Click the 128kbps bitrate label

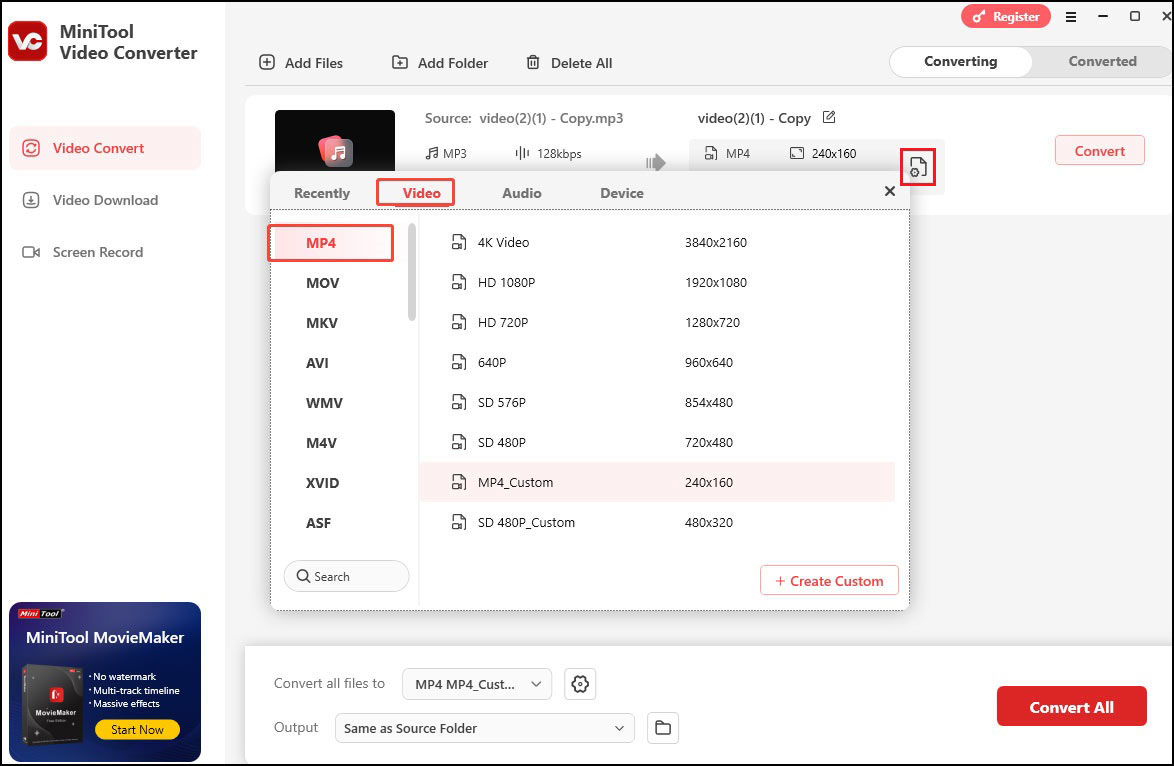pyautogui.click(x=559, y=153)
